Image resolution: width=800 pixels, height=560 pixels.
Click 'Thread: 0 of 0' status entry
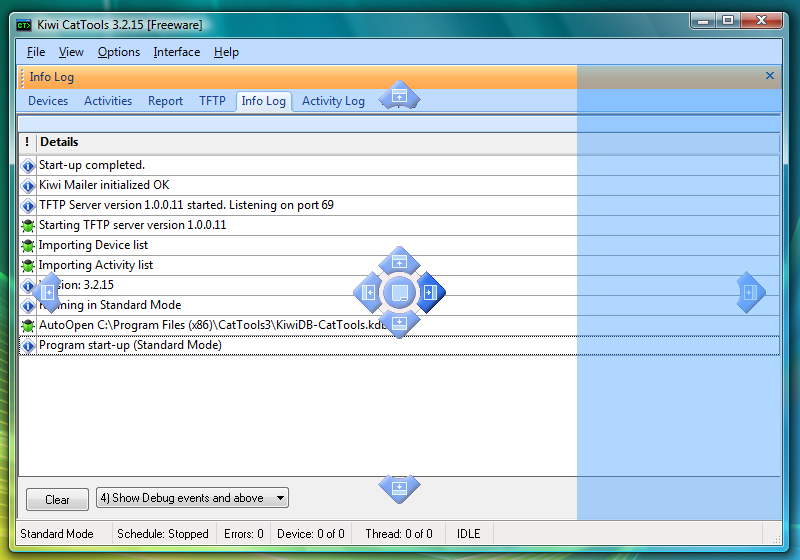pos(398,534)
